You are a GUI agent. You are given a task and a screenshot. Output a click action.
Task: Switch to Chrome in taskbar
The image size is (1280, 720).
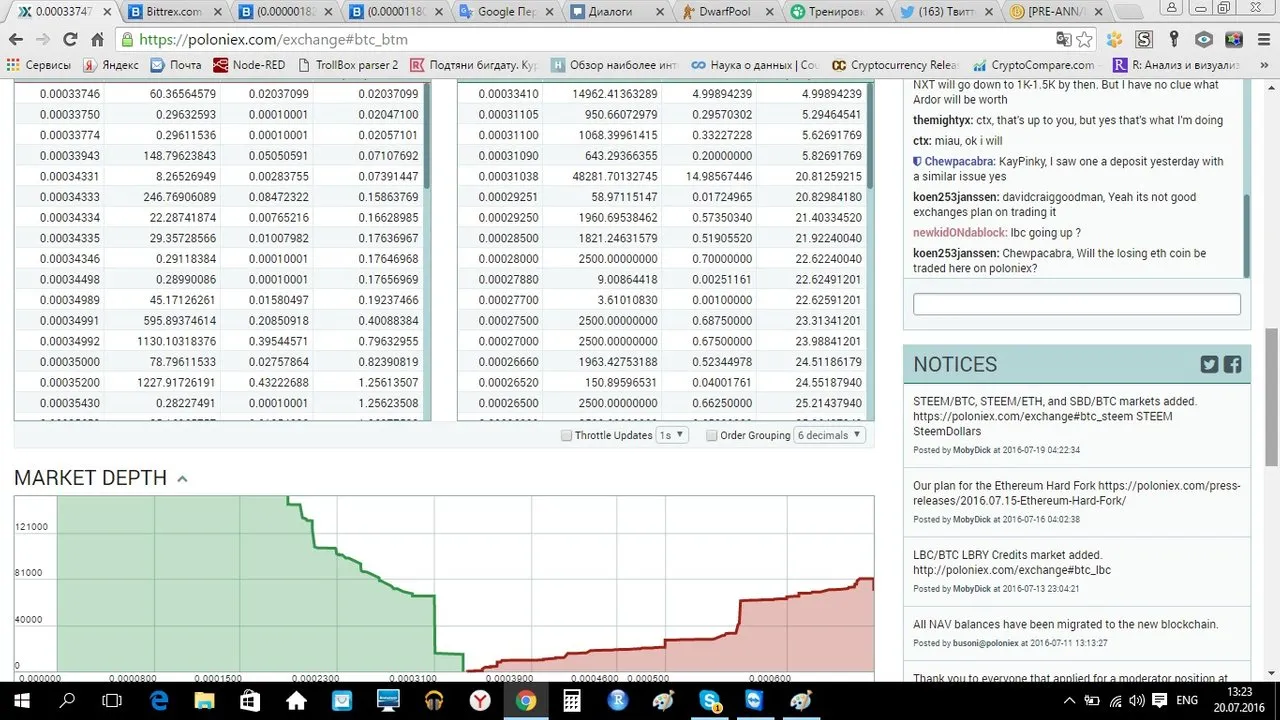coord(526,701)
